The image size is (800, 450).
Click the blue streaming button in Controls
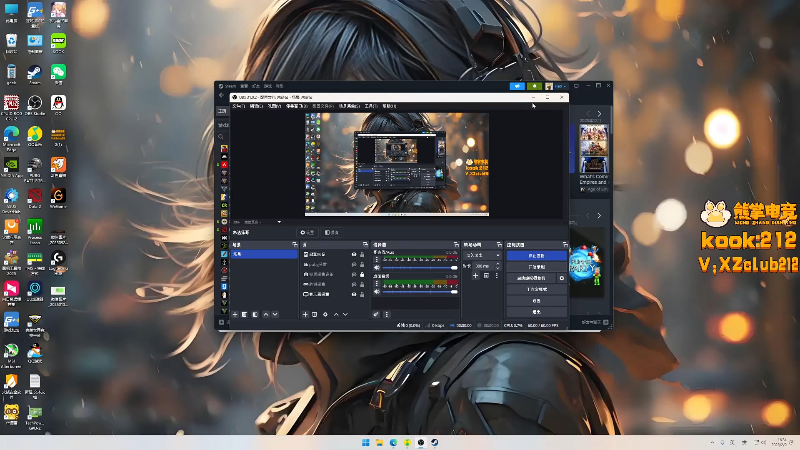coord(536,256)
